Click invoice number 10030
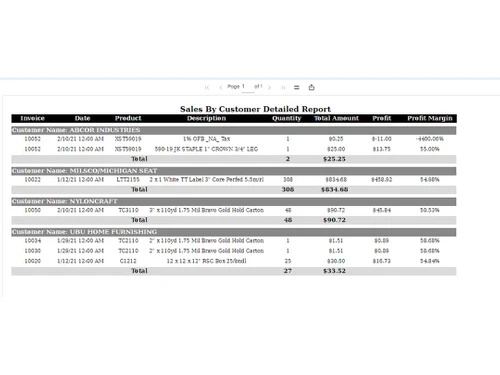The image size is (500, 375). pos(32,251)
